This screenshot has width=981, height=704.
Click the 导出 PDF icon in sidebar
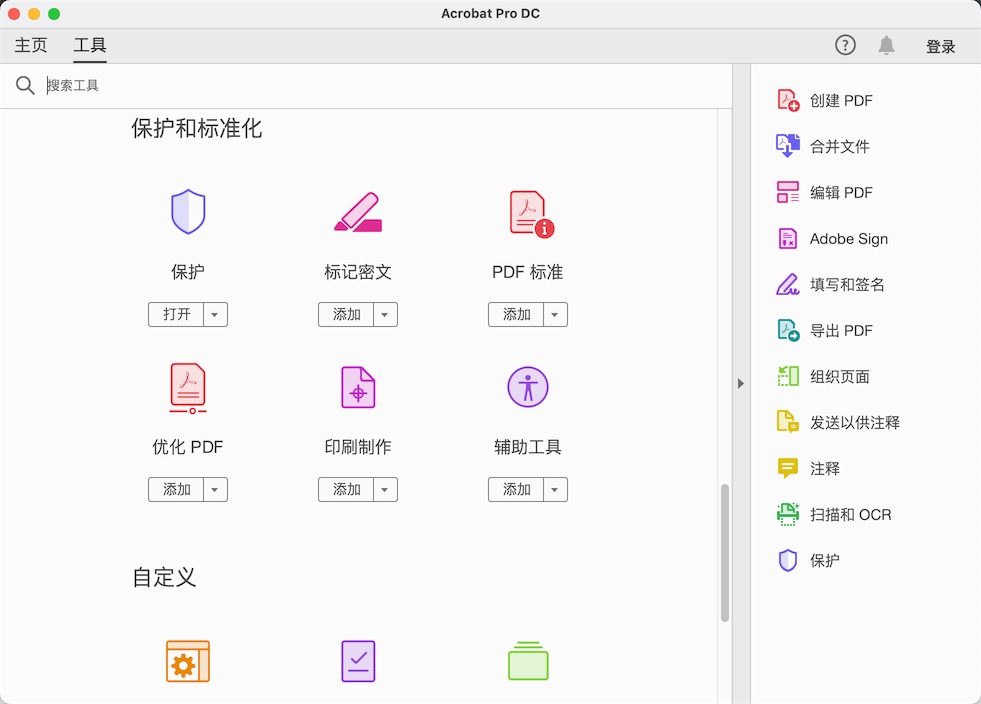click(x=788, y=330)
